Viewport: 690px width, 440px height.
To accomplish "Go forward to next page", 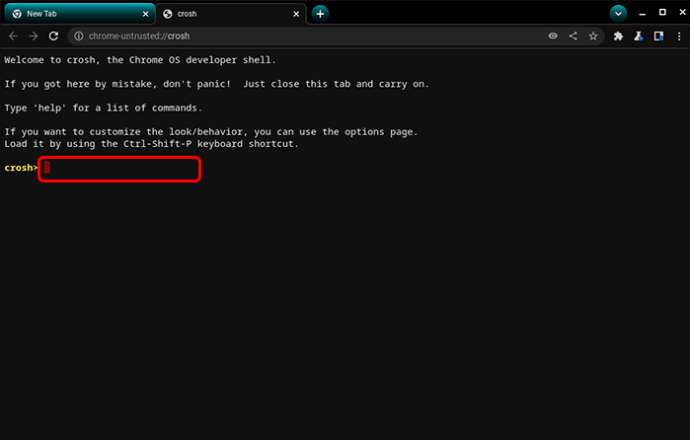I will click(x=33, y=36).
